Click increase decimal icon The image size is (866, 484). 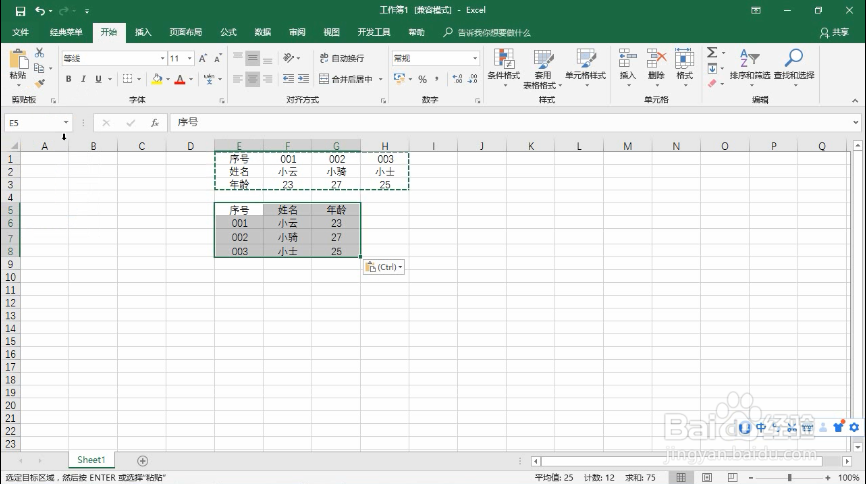click(x=457, y=79)
